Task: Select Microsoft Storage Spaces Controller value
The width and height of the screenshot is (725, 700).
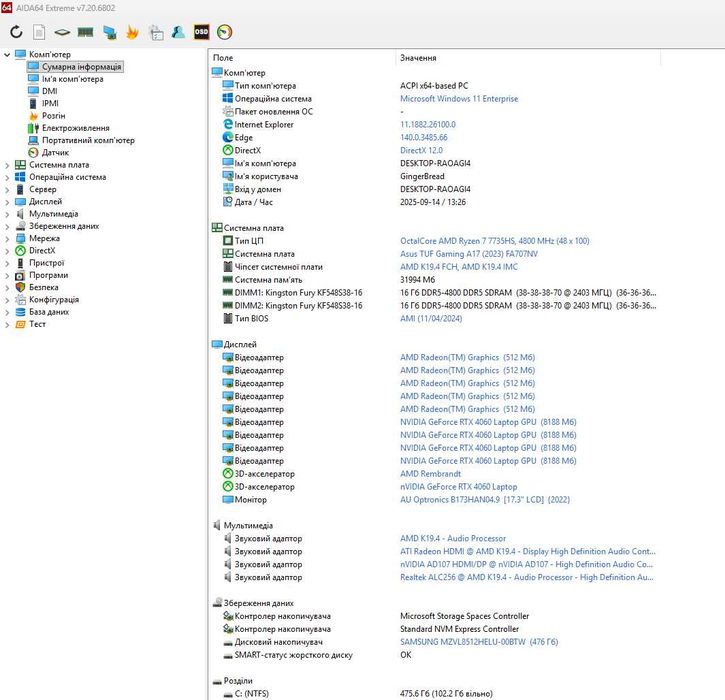Action: [464, 616]
